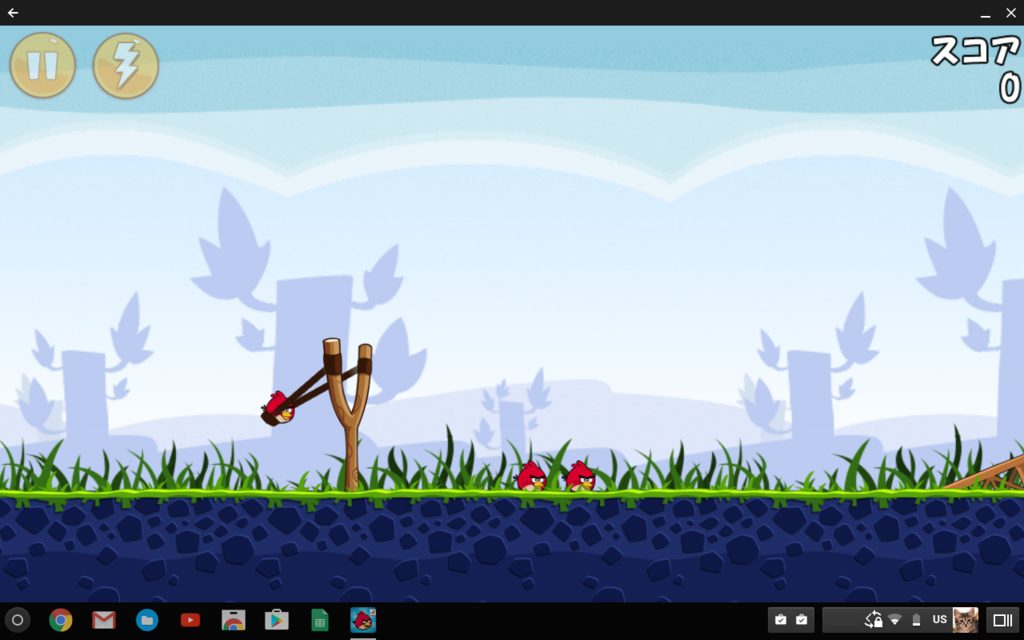Pause the game with the pause button
The image size is (1024, 640).
[x=42, y=65]
